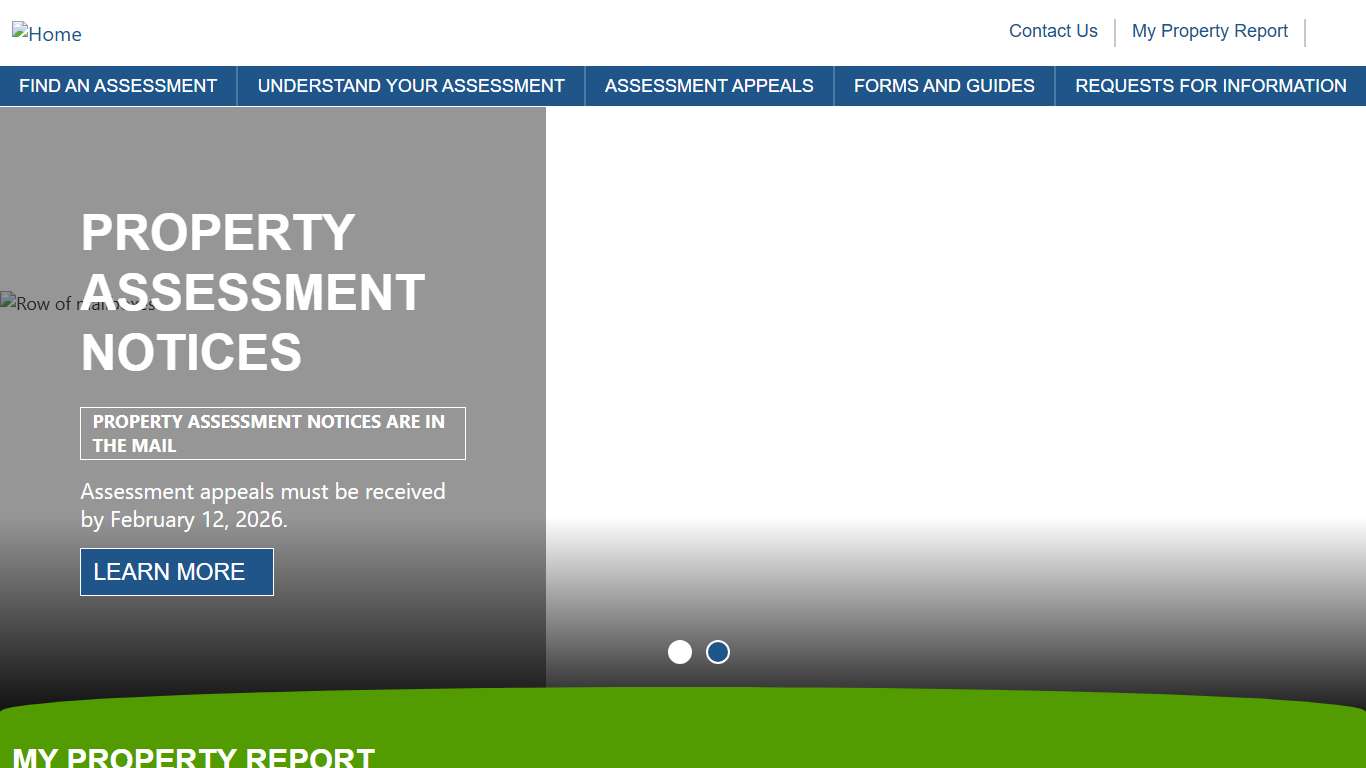Switch slides using the carousel pagination control

point(698,651)
